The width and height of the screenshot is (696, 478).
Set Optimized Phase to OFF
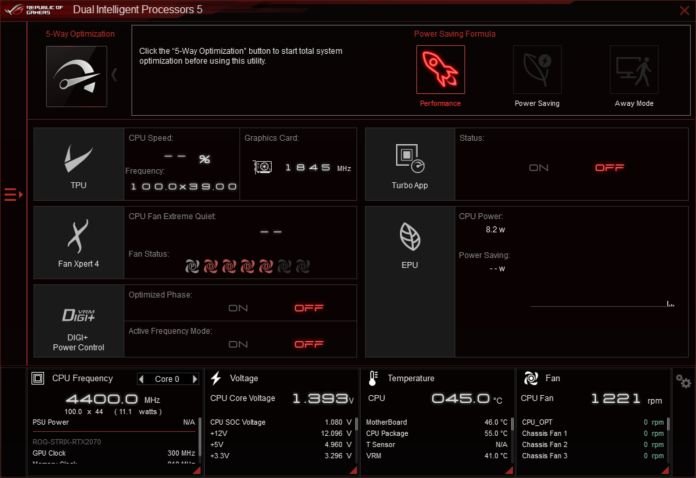pos(309,308)
